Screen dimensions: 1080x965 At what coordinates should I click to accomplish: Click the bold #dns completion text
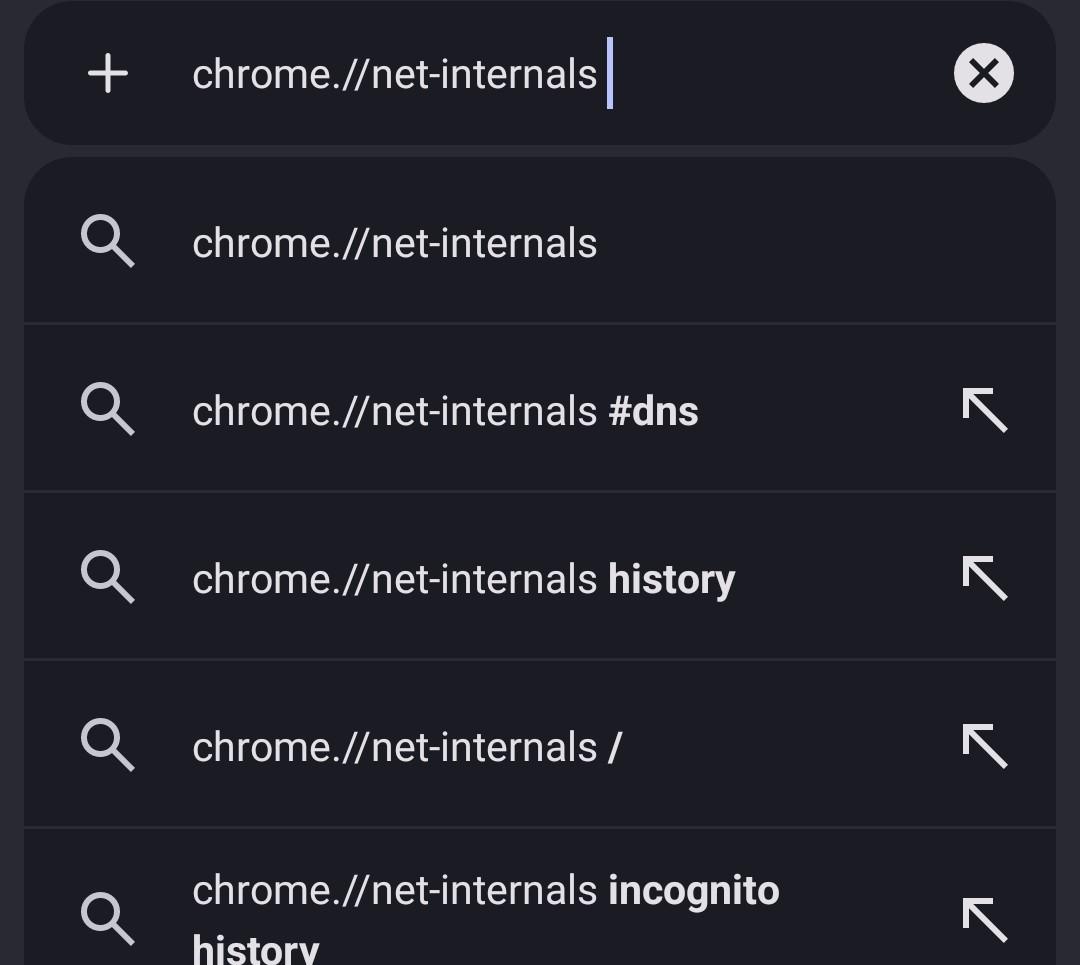click(654, 412)
